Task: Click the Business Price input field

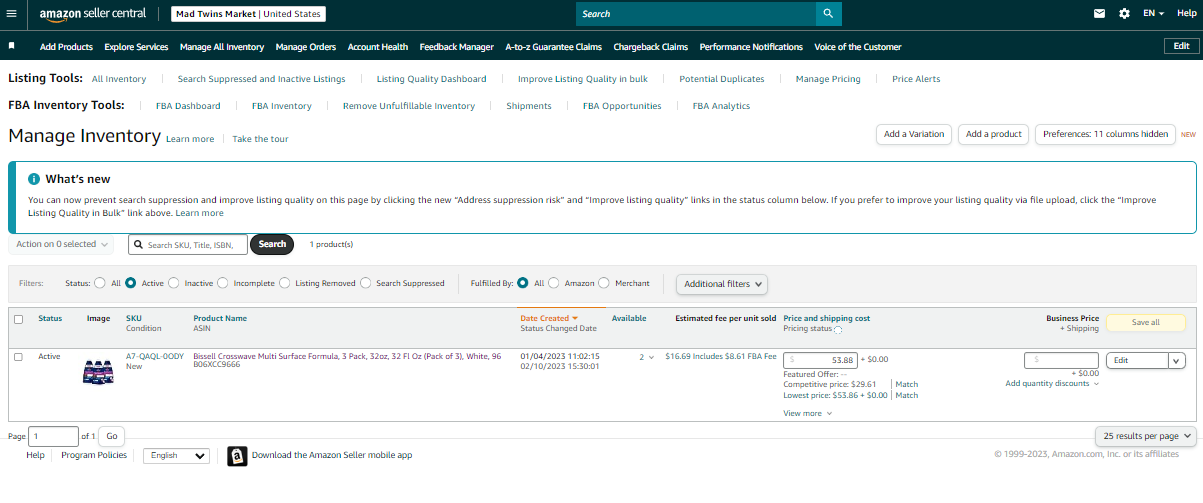Action: 1061,360
